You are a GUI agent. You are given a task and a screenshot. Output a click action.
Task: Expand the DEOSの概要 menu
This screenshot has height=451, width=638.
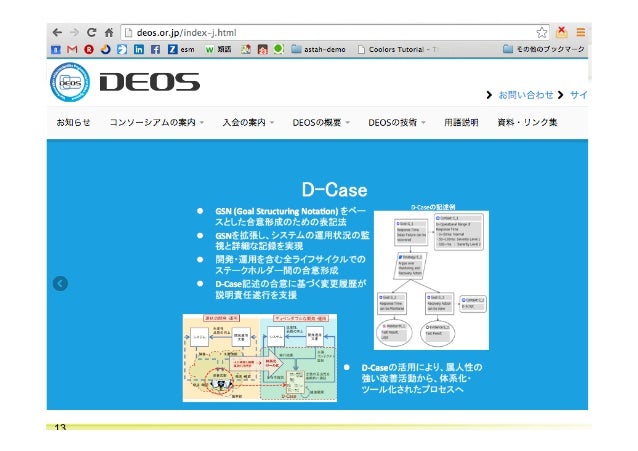click(321, 122)
